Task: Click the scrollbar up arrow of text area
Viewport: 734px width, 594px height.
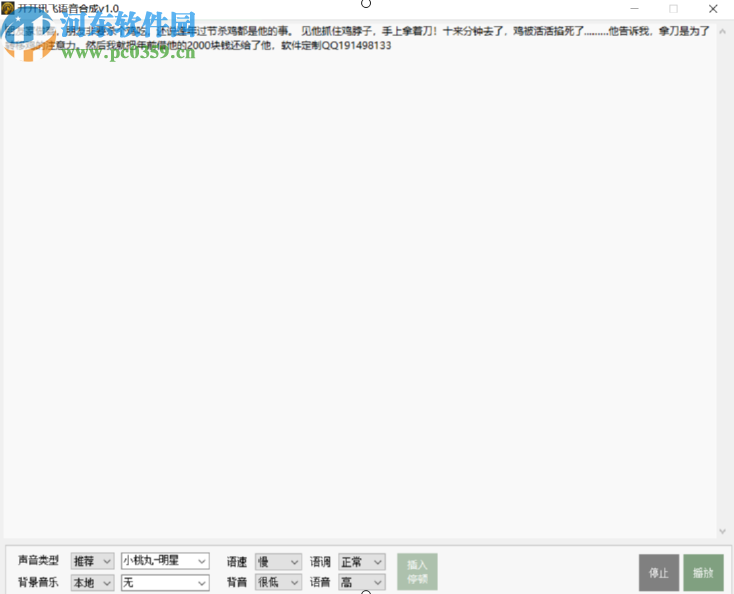Action: click(x=722, y=31)
